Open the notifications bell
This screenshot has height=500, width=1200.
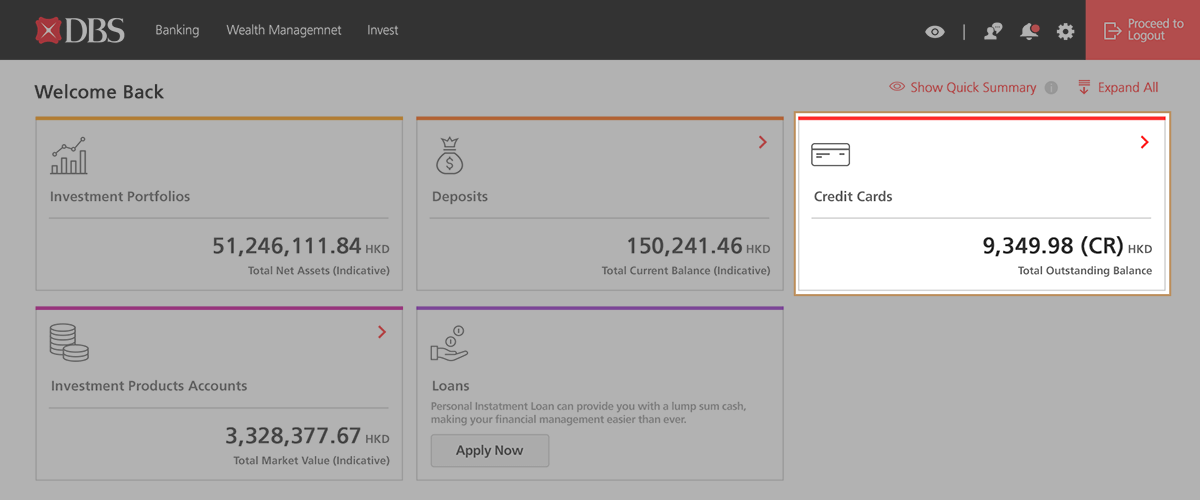(x=1029, y=32)
